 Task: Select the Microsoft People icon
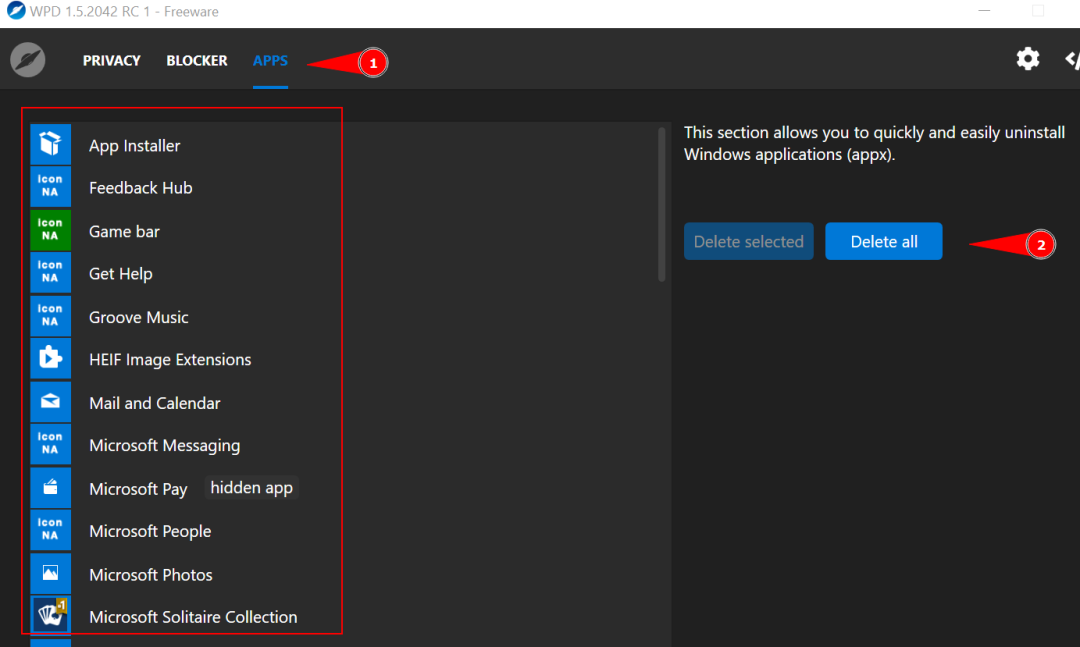[50, 531]
